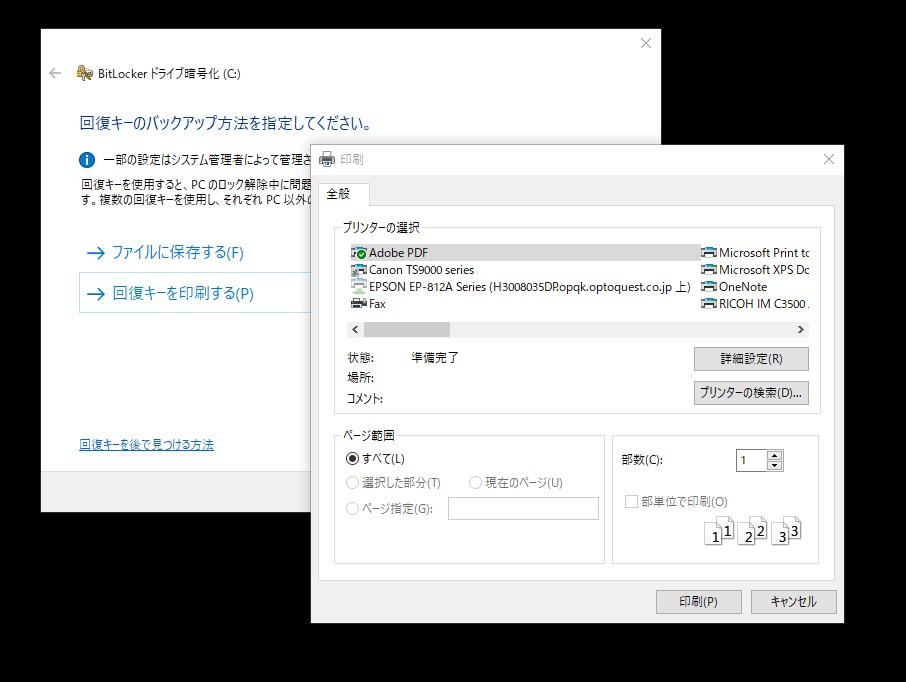Pick the Microsoft XPS Document printer icon
Screen dimensions: 906x682
tap(709, 270)
